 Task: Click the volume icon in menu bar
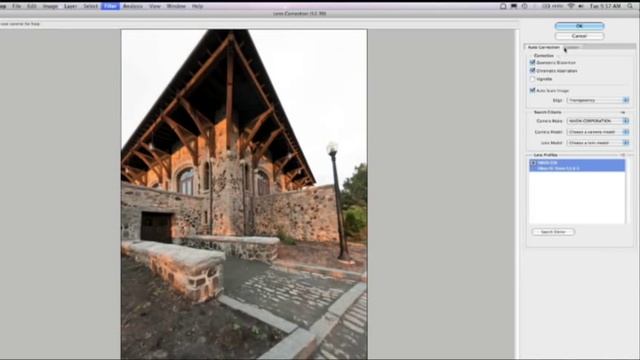581,6
